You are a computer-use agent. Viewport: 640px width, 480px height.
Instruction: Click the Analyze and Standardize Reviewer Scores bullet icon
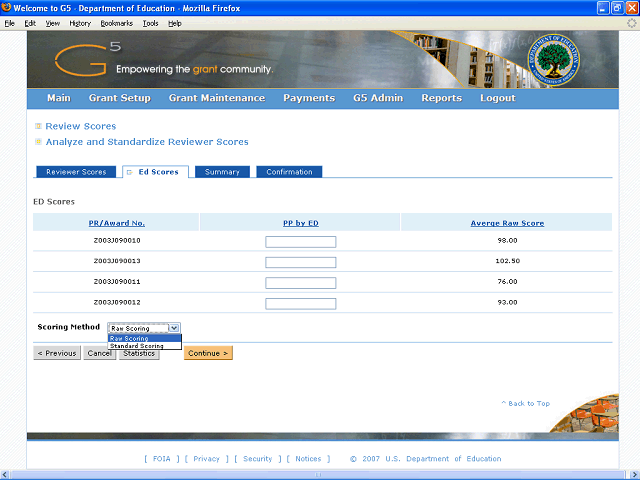pyautogui.click(x=38, y=142)
